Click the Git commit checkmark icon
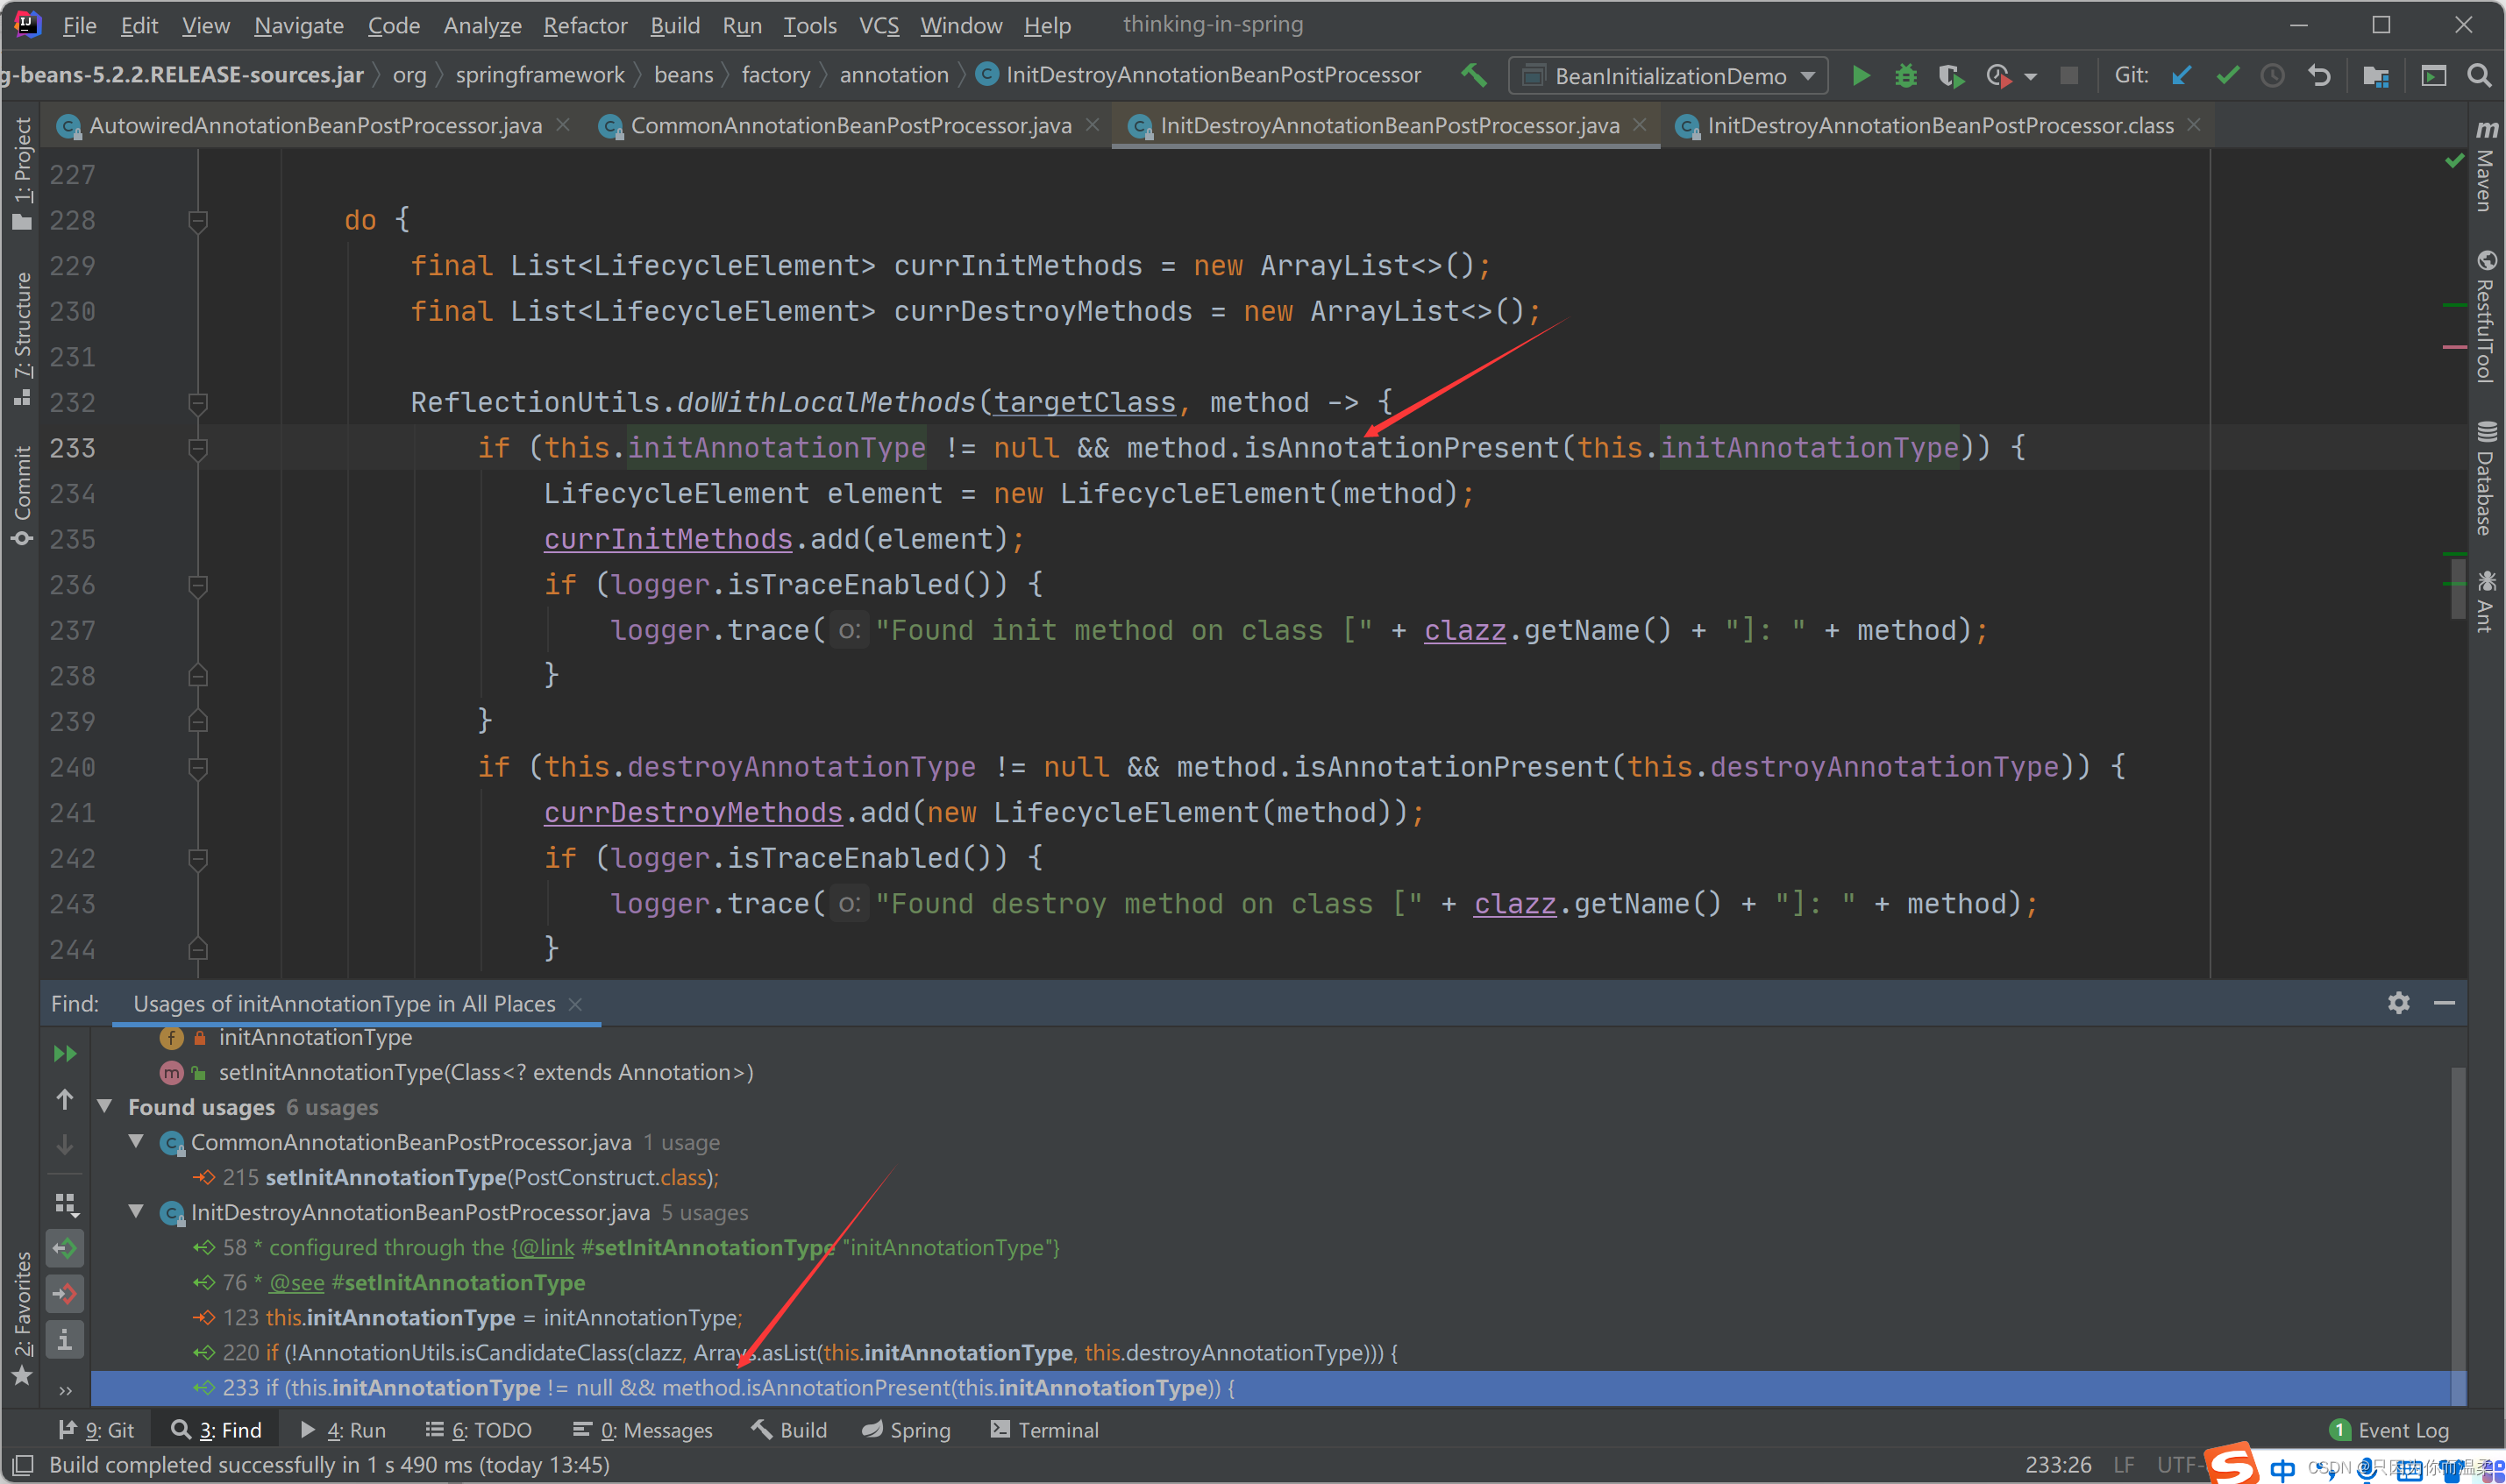 2227,75
